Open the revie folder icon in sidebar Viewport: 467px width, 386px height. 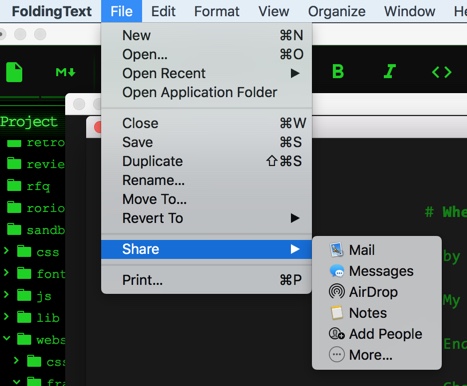[14, 164]
